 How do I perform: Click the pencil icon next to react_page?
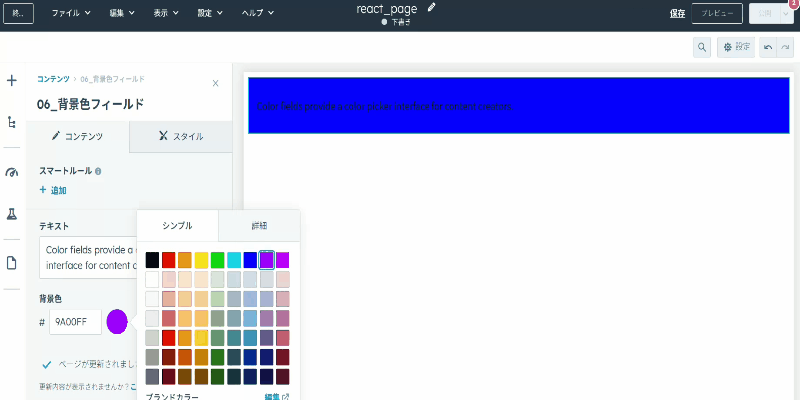[x=432, y=8]
